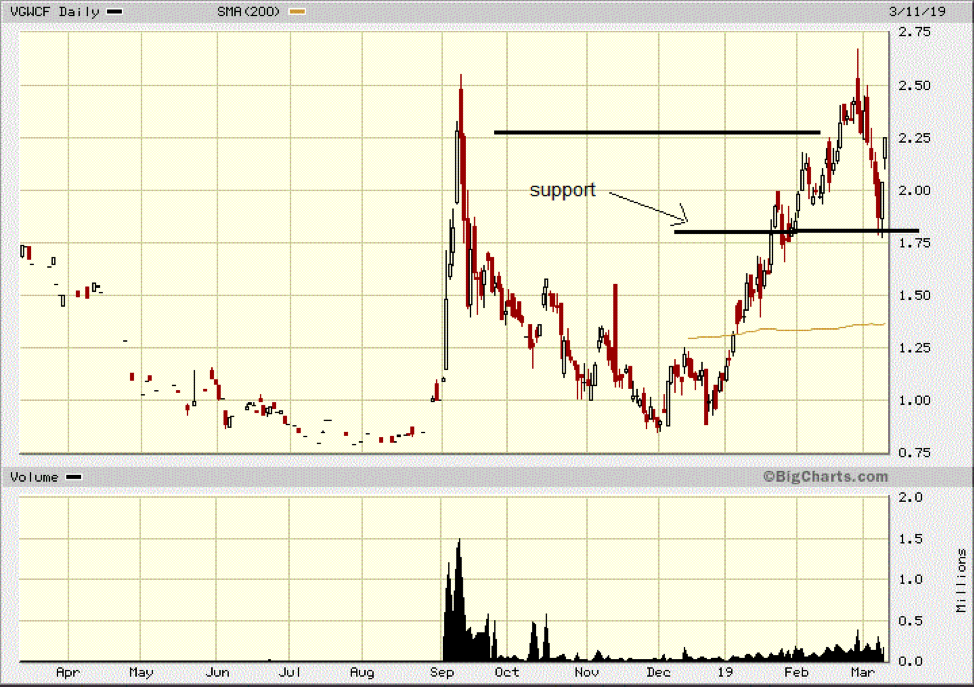Click the orange SMA(200) legend swatch
The height and width of the screenshot is (689, 974).
(298, 12)
